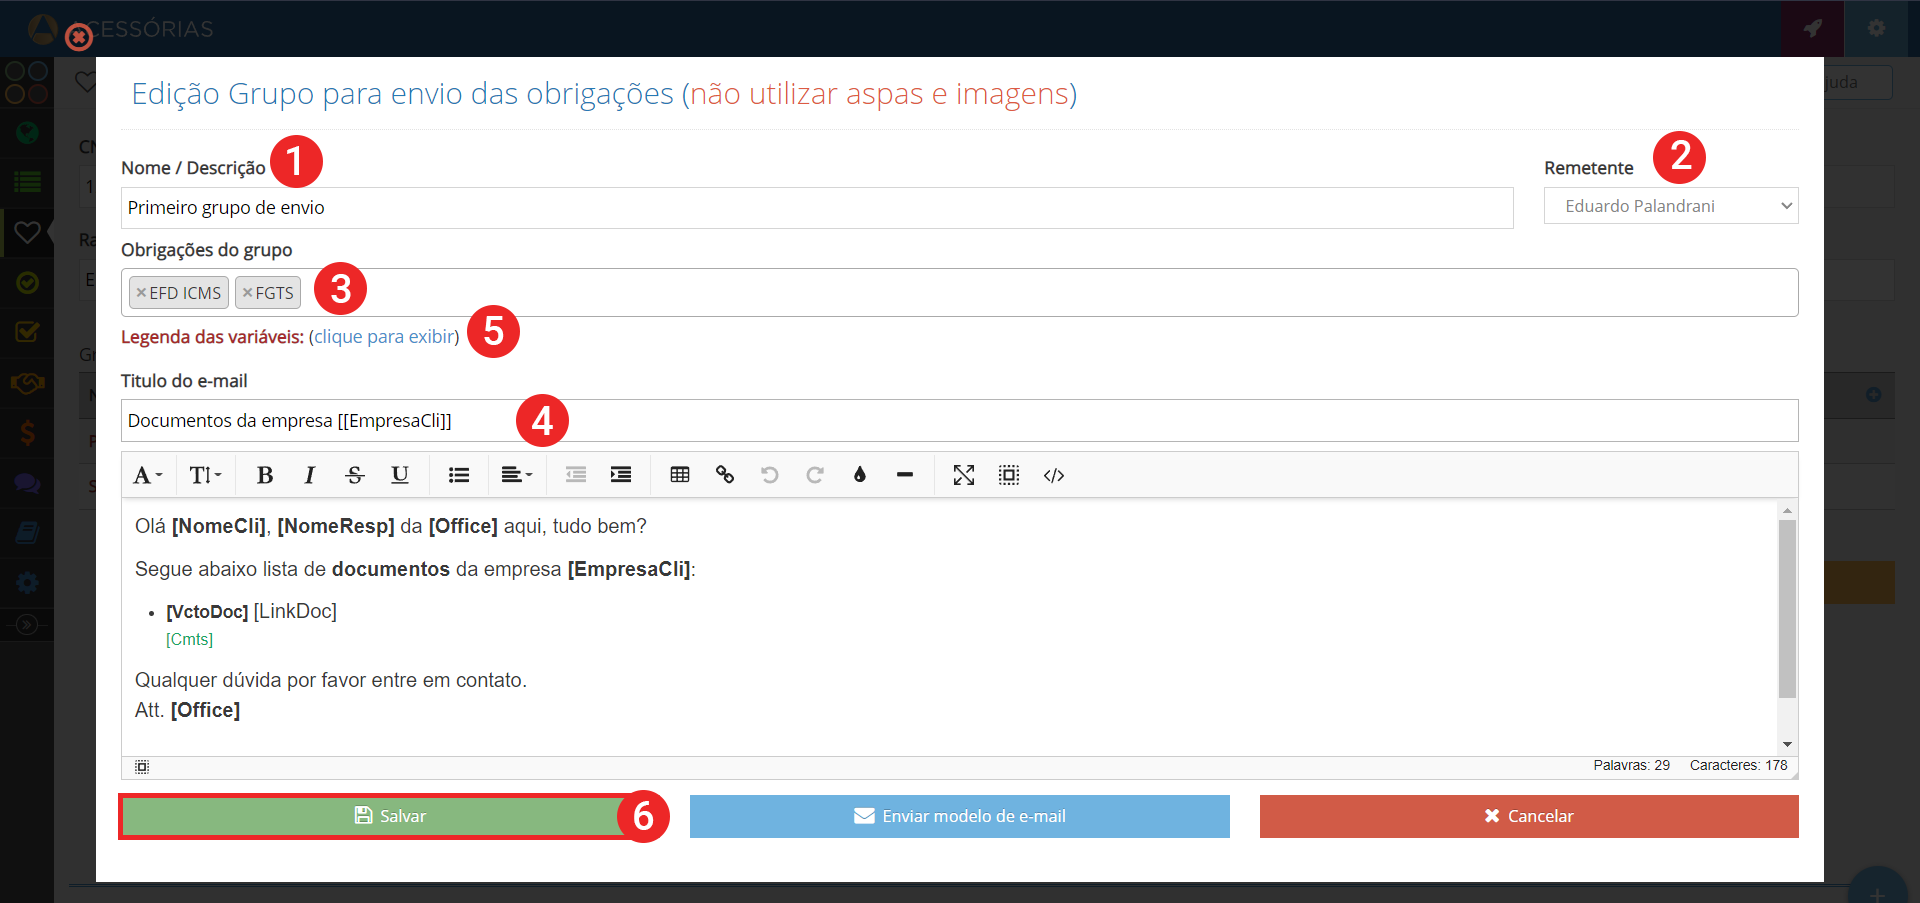Click the Salvar button

click(390, 816)
